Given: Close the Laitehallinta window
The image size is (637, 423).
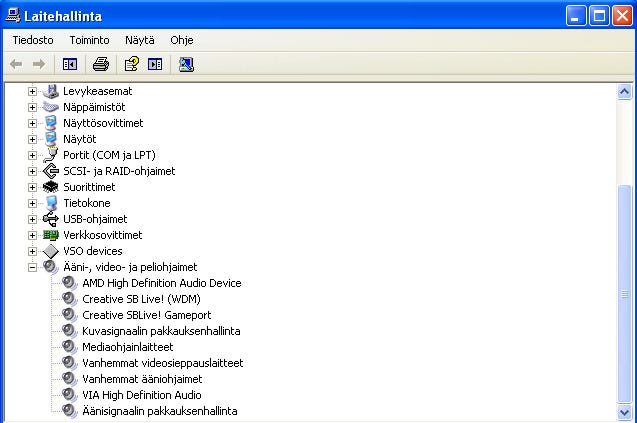Looking at the screenshot, I should tap(622, 16).
